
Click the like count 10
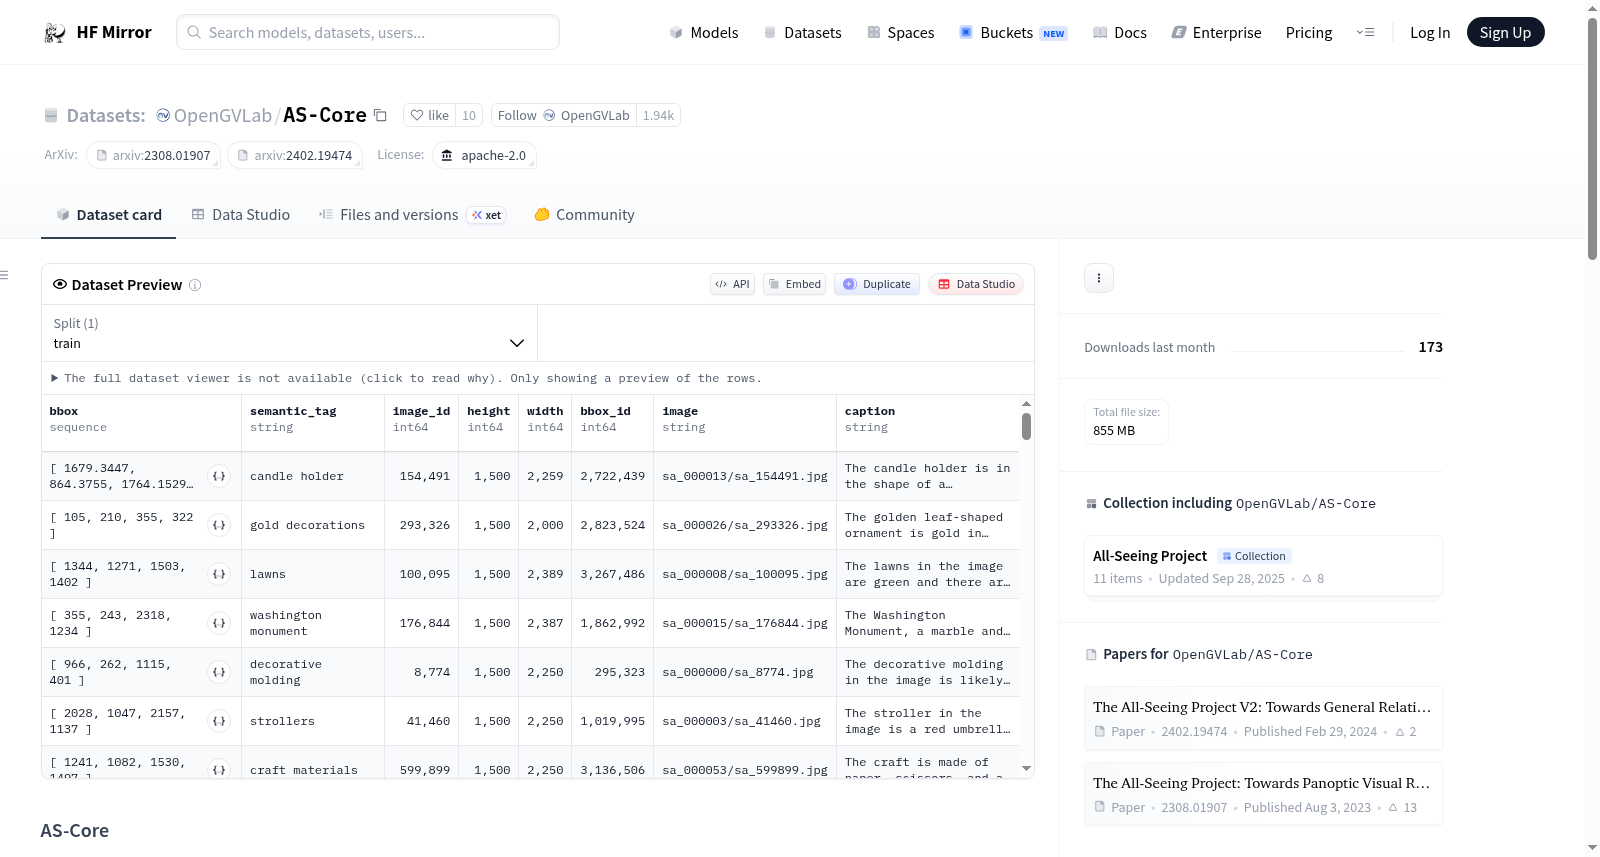(469, 116)
